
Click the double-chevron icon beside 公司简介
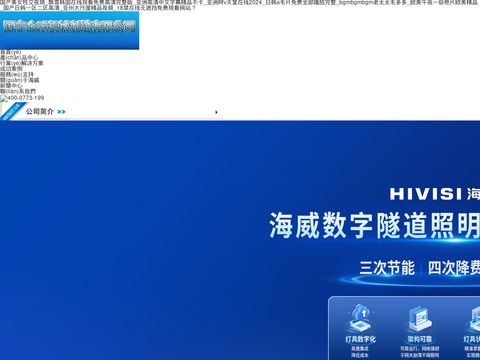coord(61,112)
